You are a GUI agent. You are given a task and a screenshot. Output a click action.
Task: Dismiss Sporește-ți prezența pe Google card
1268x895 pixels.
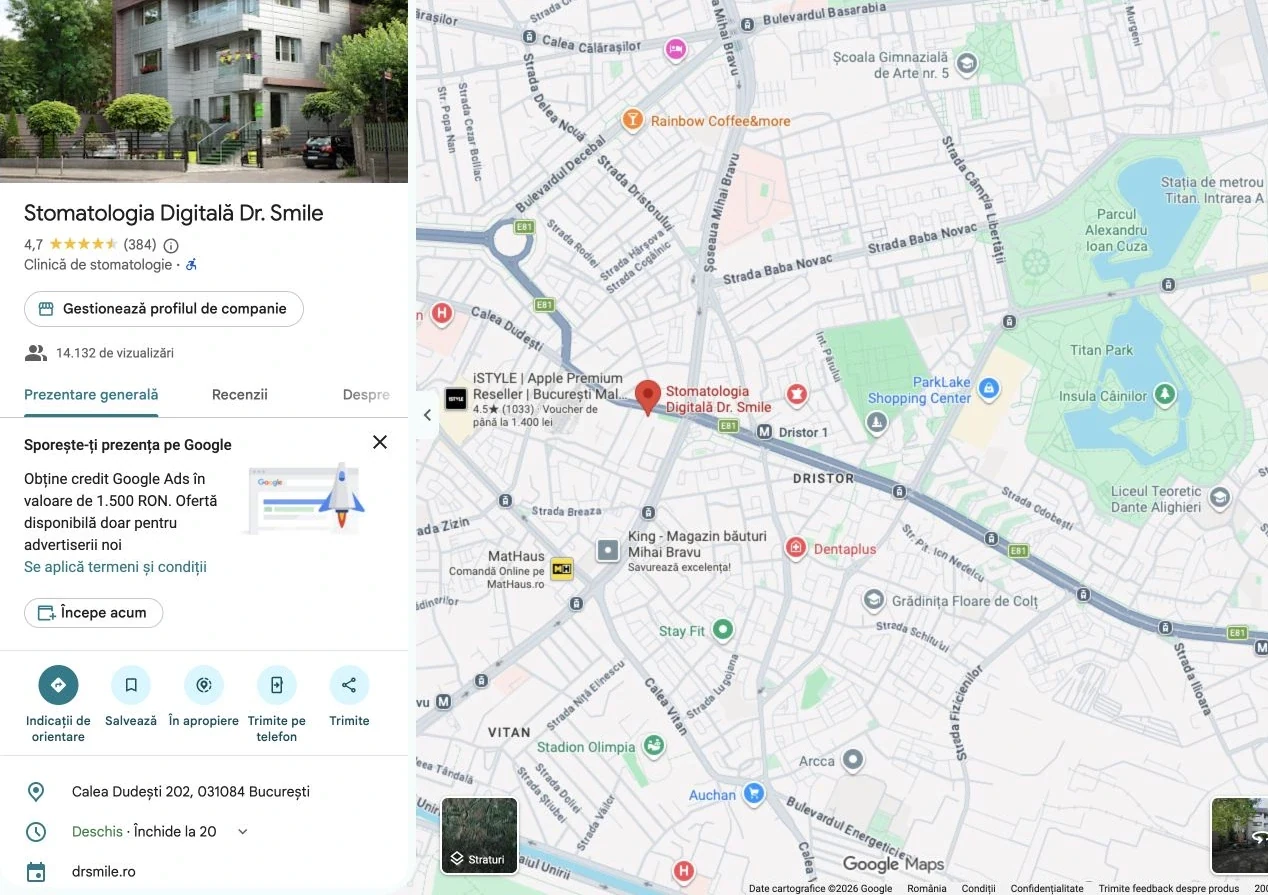pos(380,442)
